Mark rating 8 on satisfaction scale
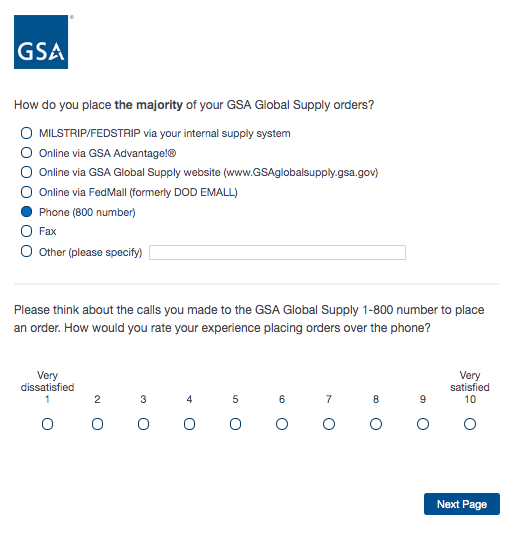The width and height of the screenshot is (522, 551). pos(376,424)
